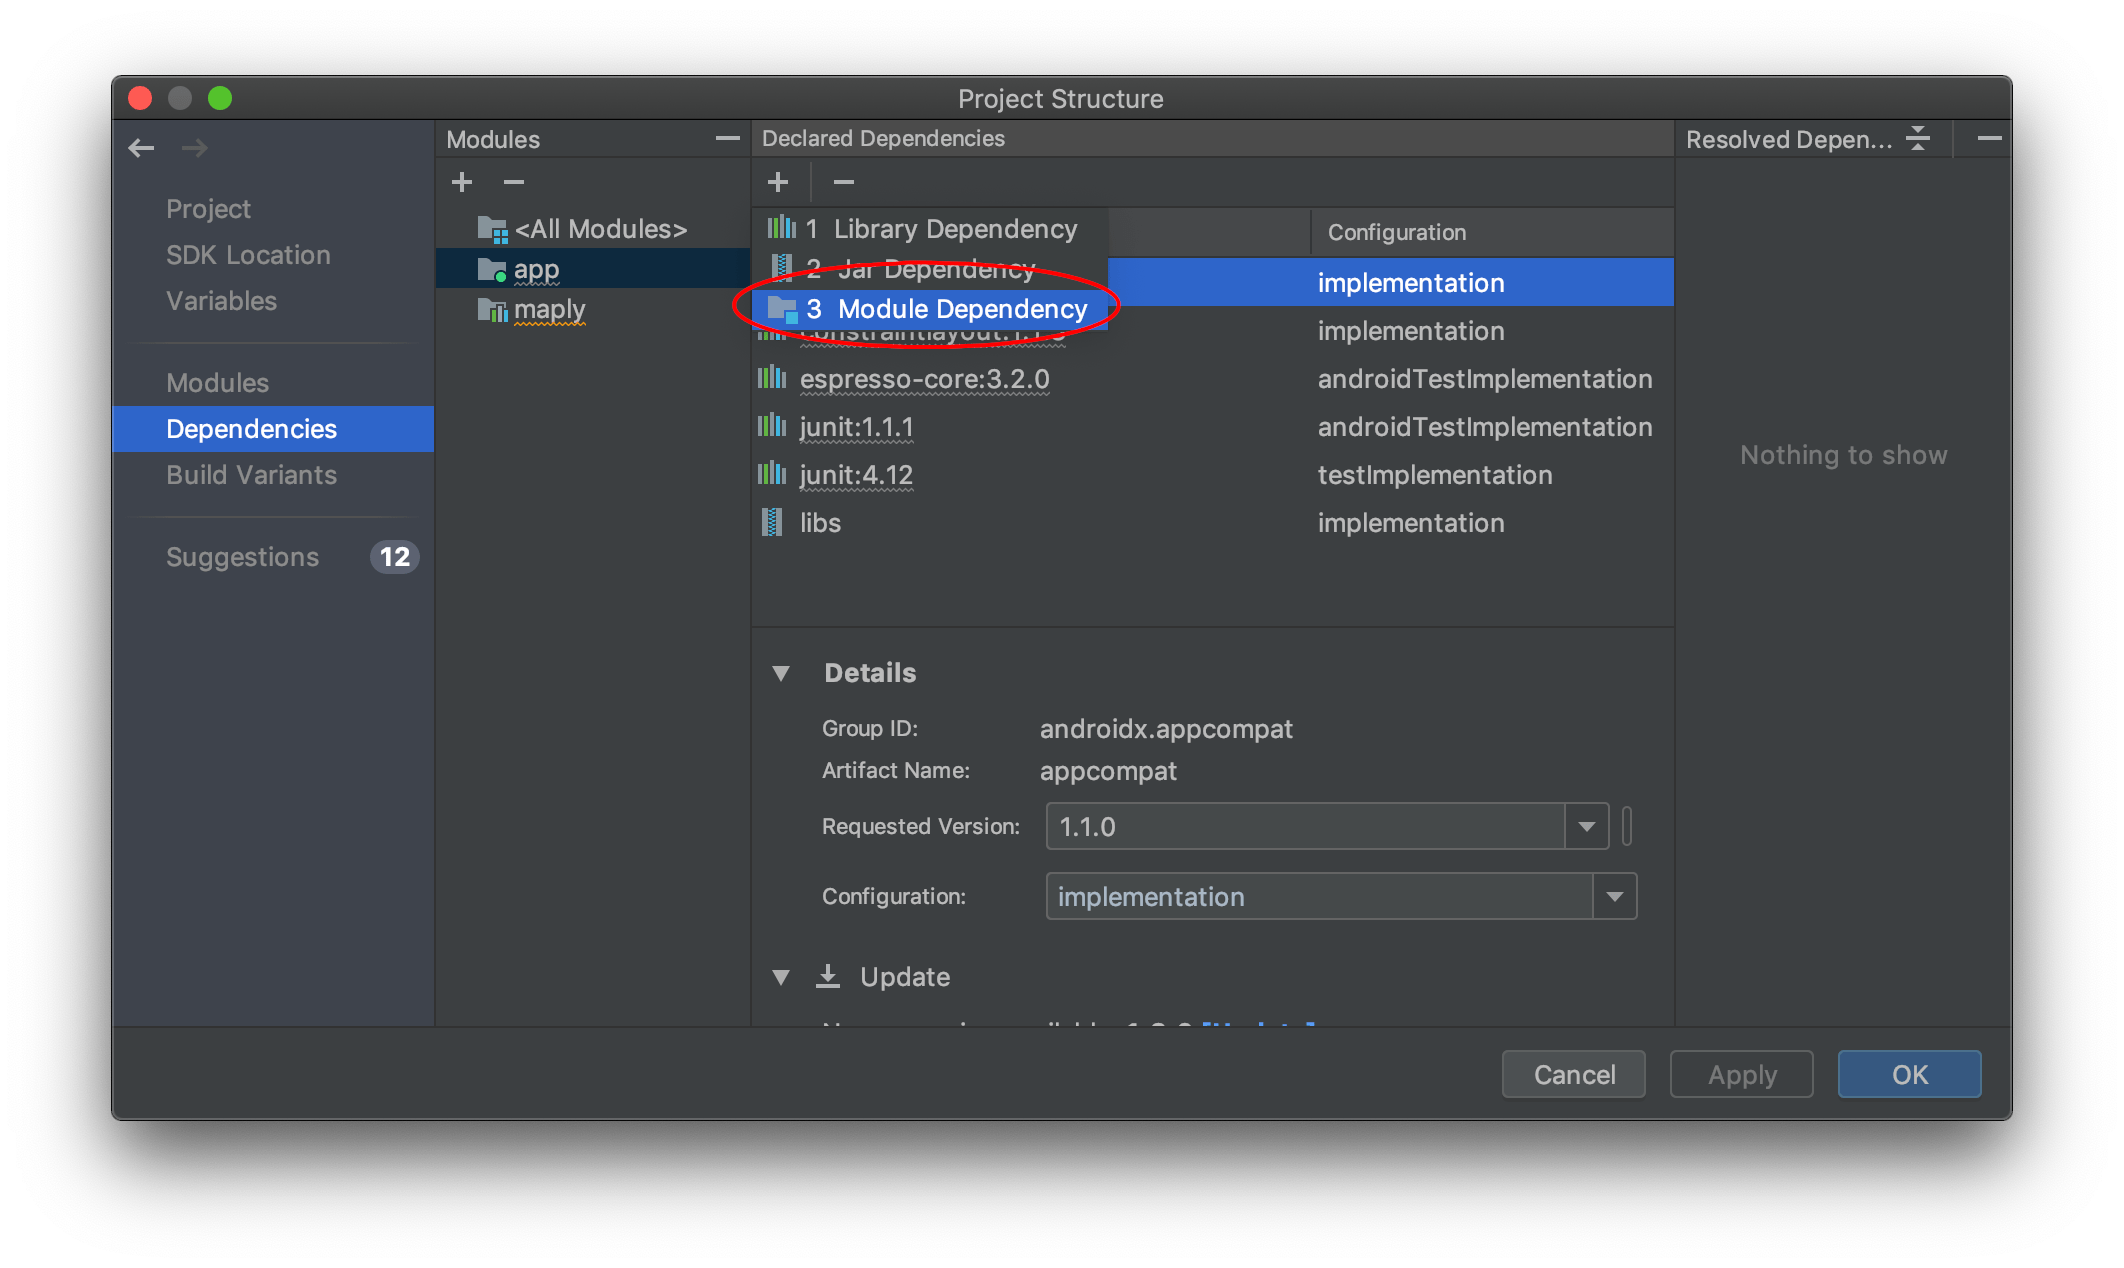2124x1268 pixels.
Task: Choose Module Dependency from the popup
Action: coord(946,309)
